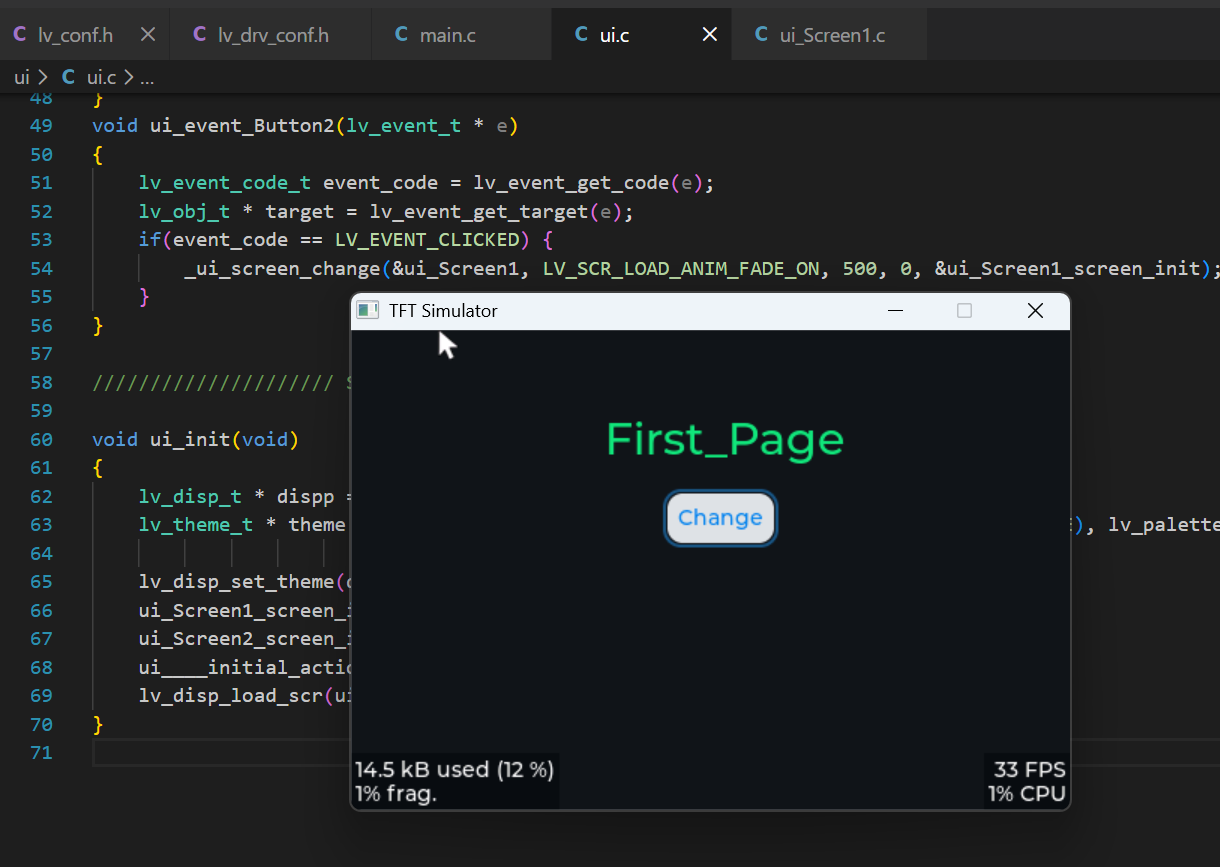
Task: Click the "33 FPS" performance readout
Action: pos(1030,769)
